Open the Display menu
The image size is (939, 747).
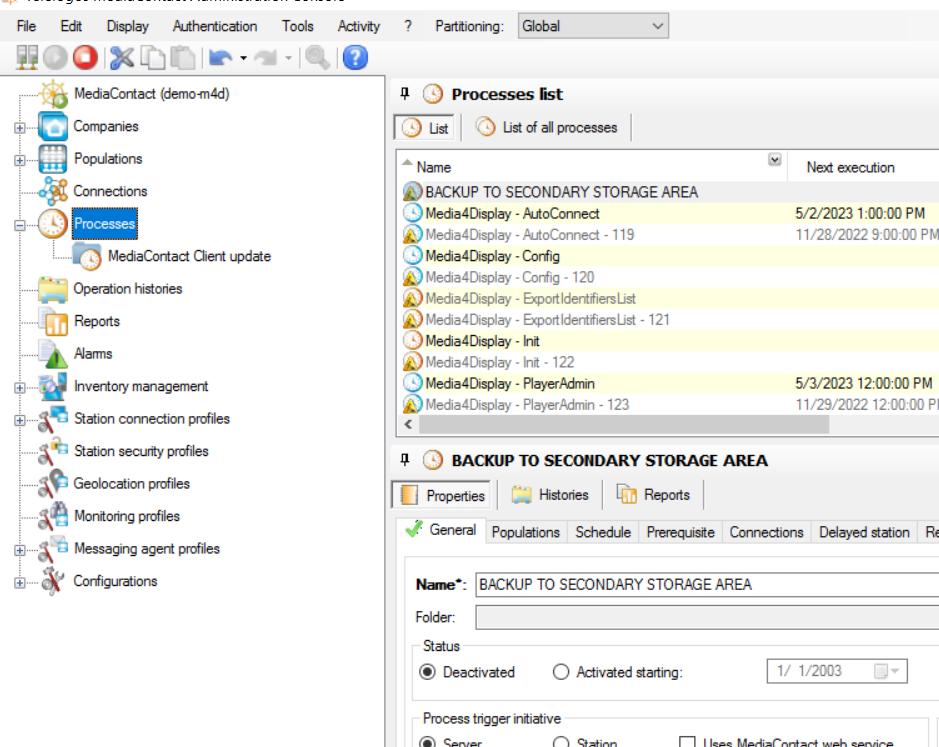[128, 26]
